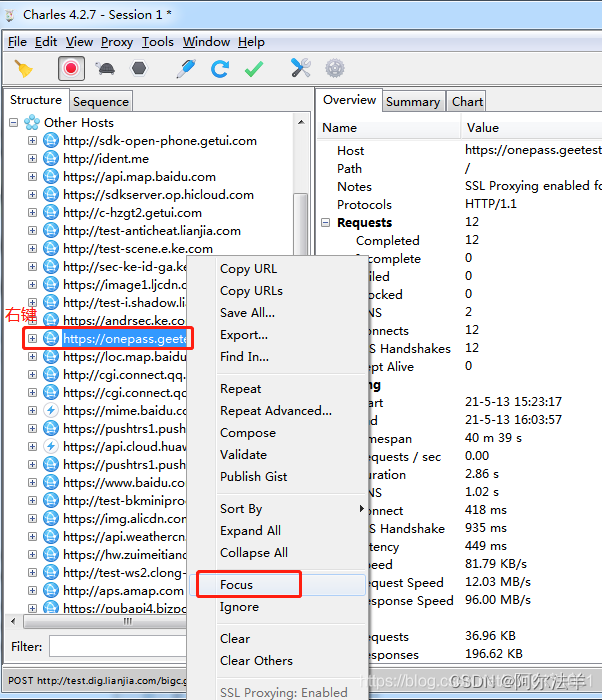Collapse the Other Hosts tree node
This screenshot has width=602, height=700.
(x=14, y=122)
